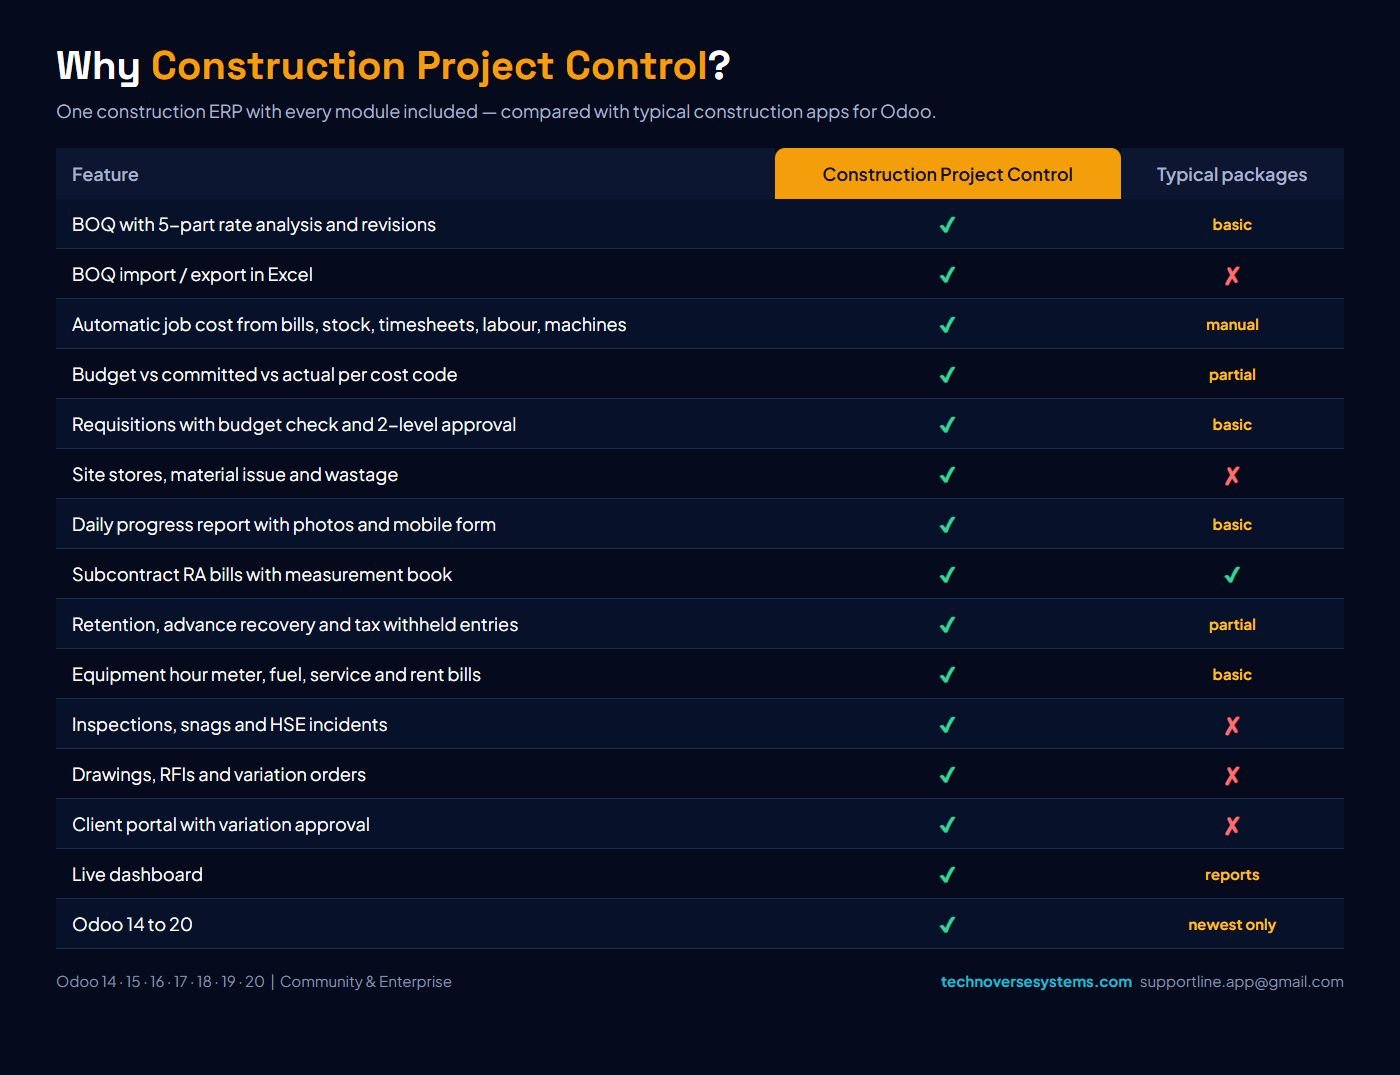The image size is (1400, 1075).
Task: Click the red X for Inspections, snags and HSE incidents
Action: click(x=1232, y=725)
